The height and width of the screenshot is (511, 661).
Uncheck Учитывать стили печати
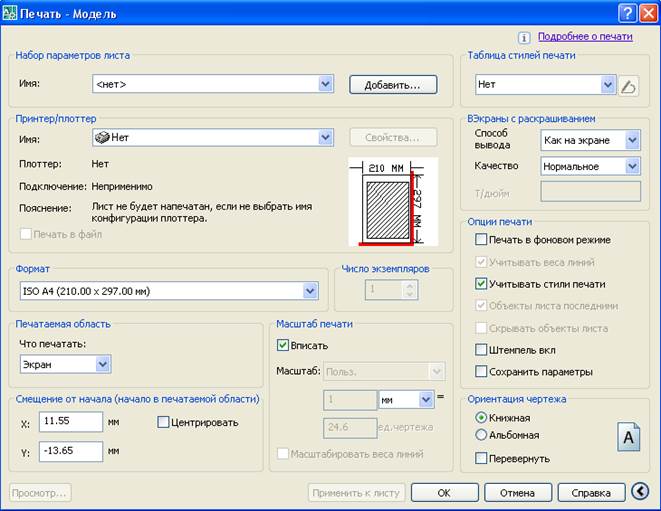click(481, 284)
